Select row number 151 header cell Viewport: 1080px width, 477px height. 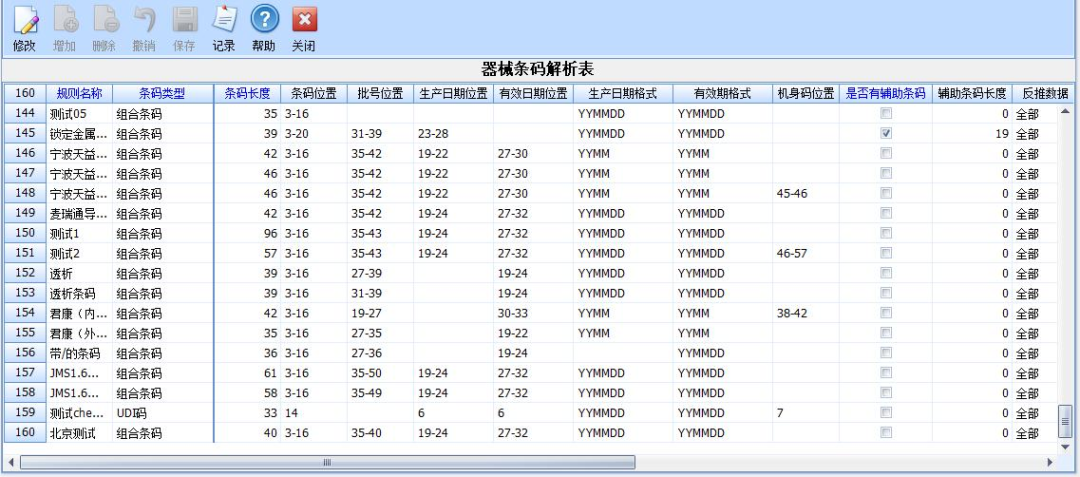(25, 253)
